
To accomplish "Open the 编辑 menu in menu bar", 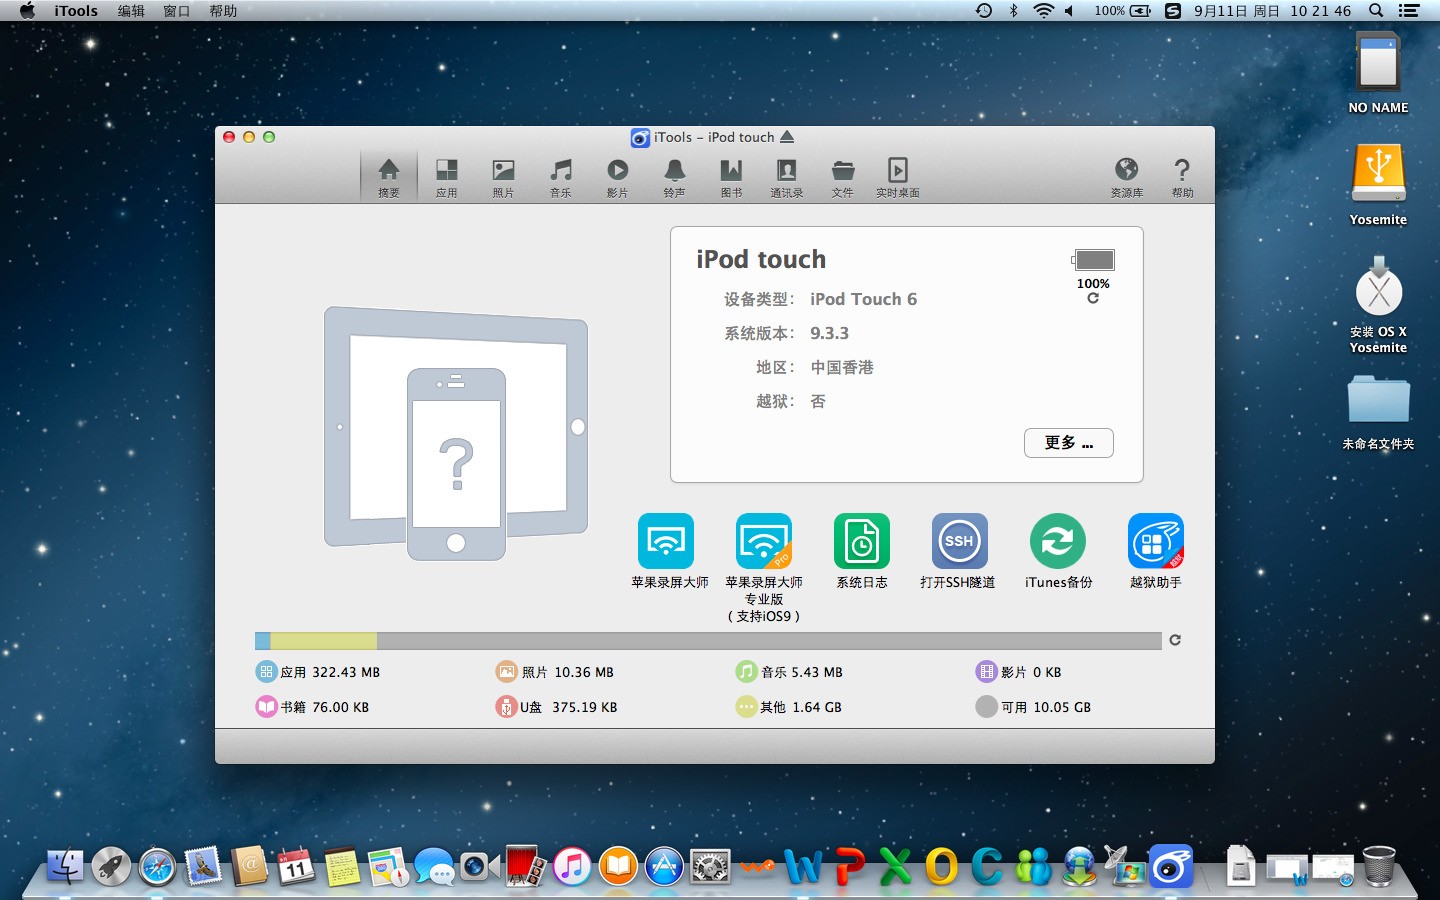I will [131, 11].
